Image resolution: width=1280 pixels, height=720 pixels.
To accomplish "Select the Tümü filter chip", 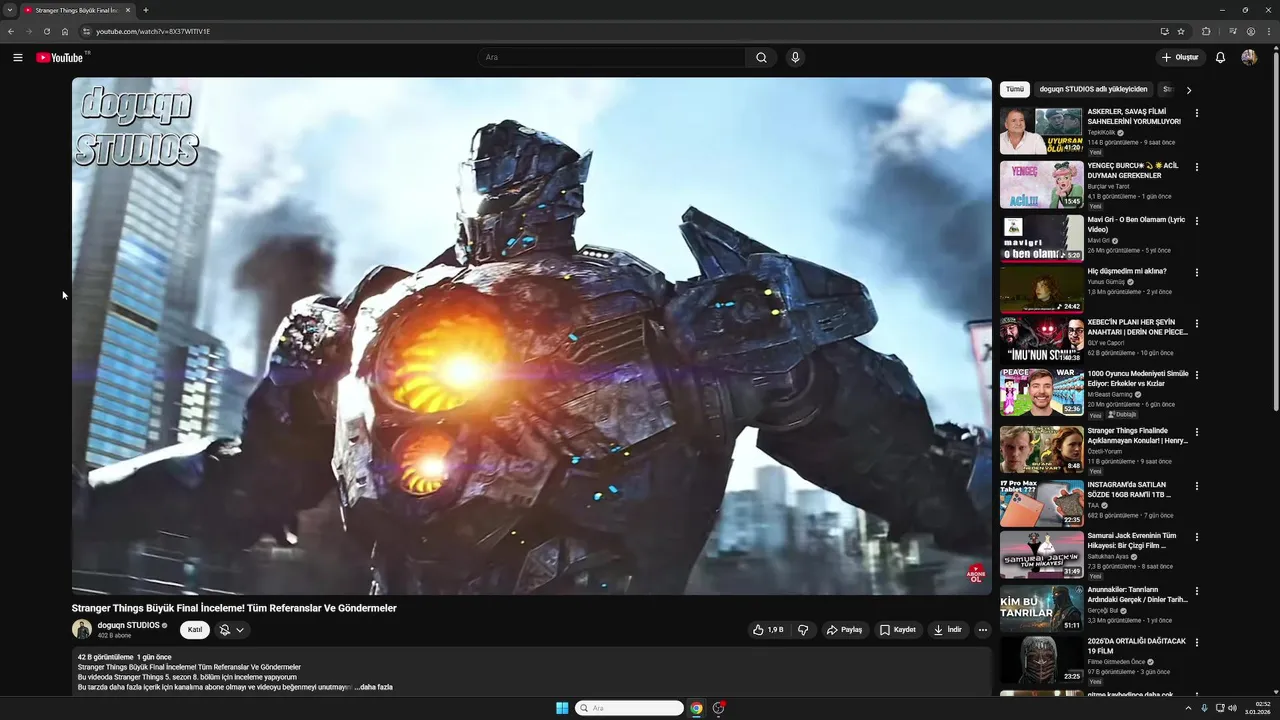I will (x=1015, y=89).
